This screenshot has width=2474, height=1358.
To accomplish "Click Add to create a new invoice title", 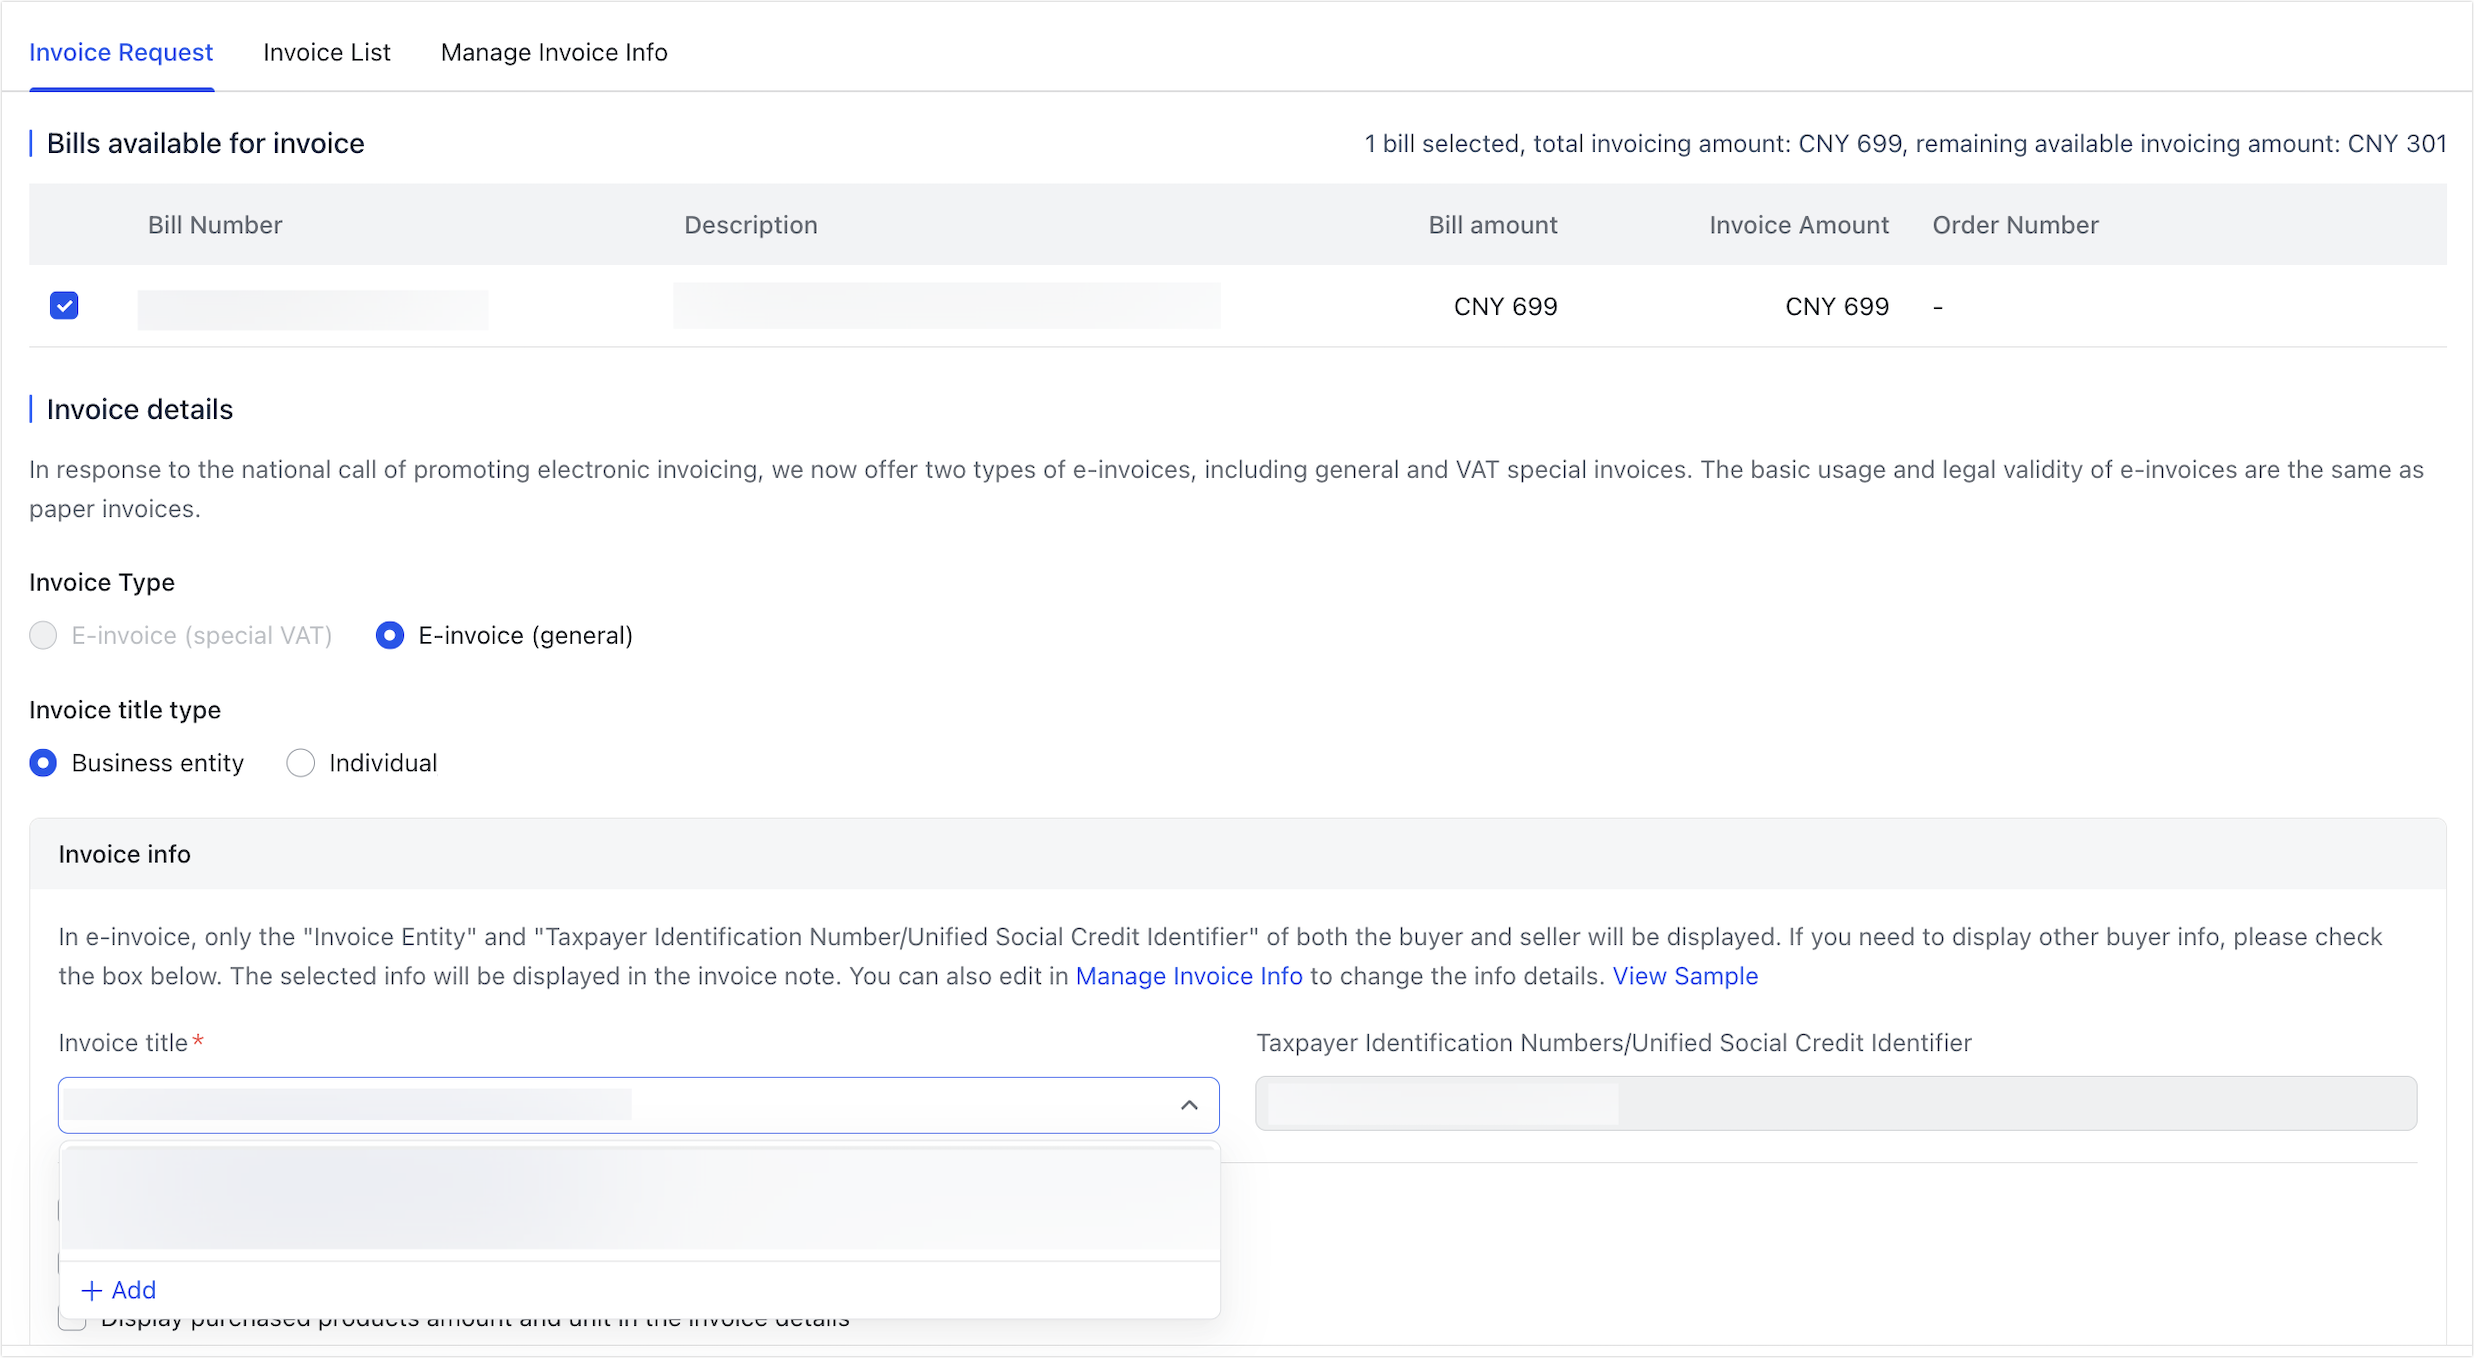I will [x=120, y=1290].
